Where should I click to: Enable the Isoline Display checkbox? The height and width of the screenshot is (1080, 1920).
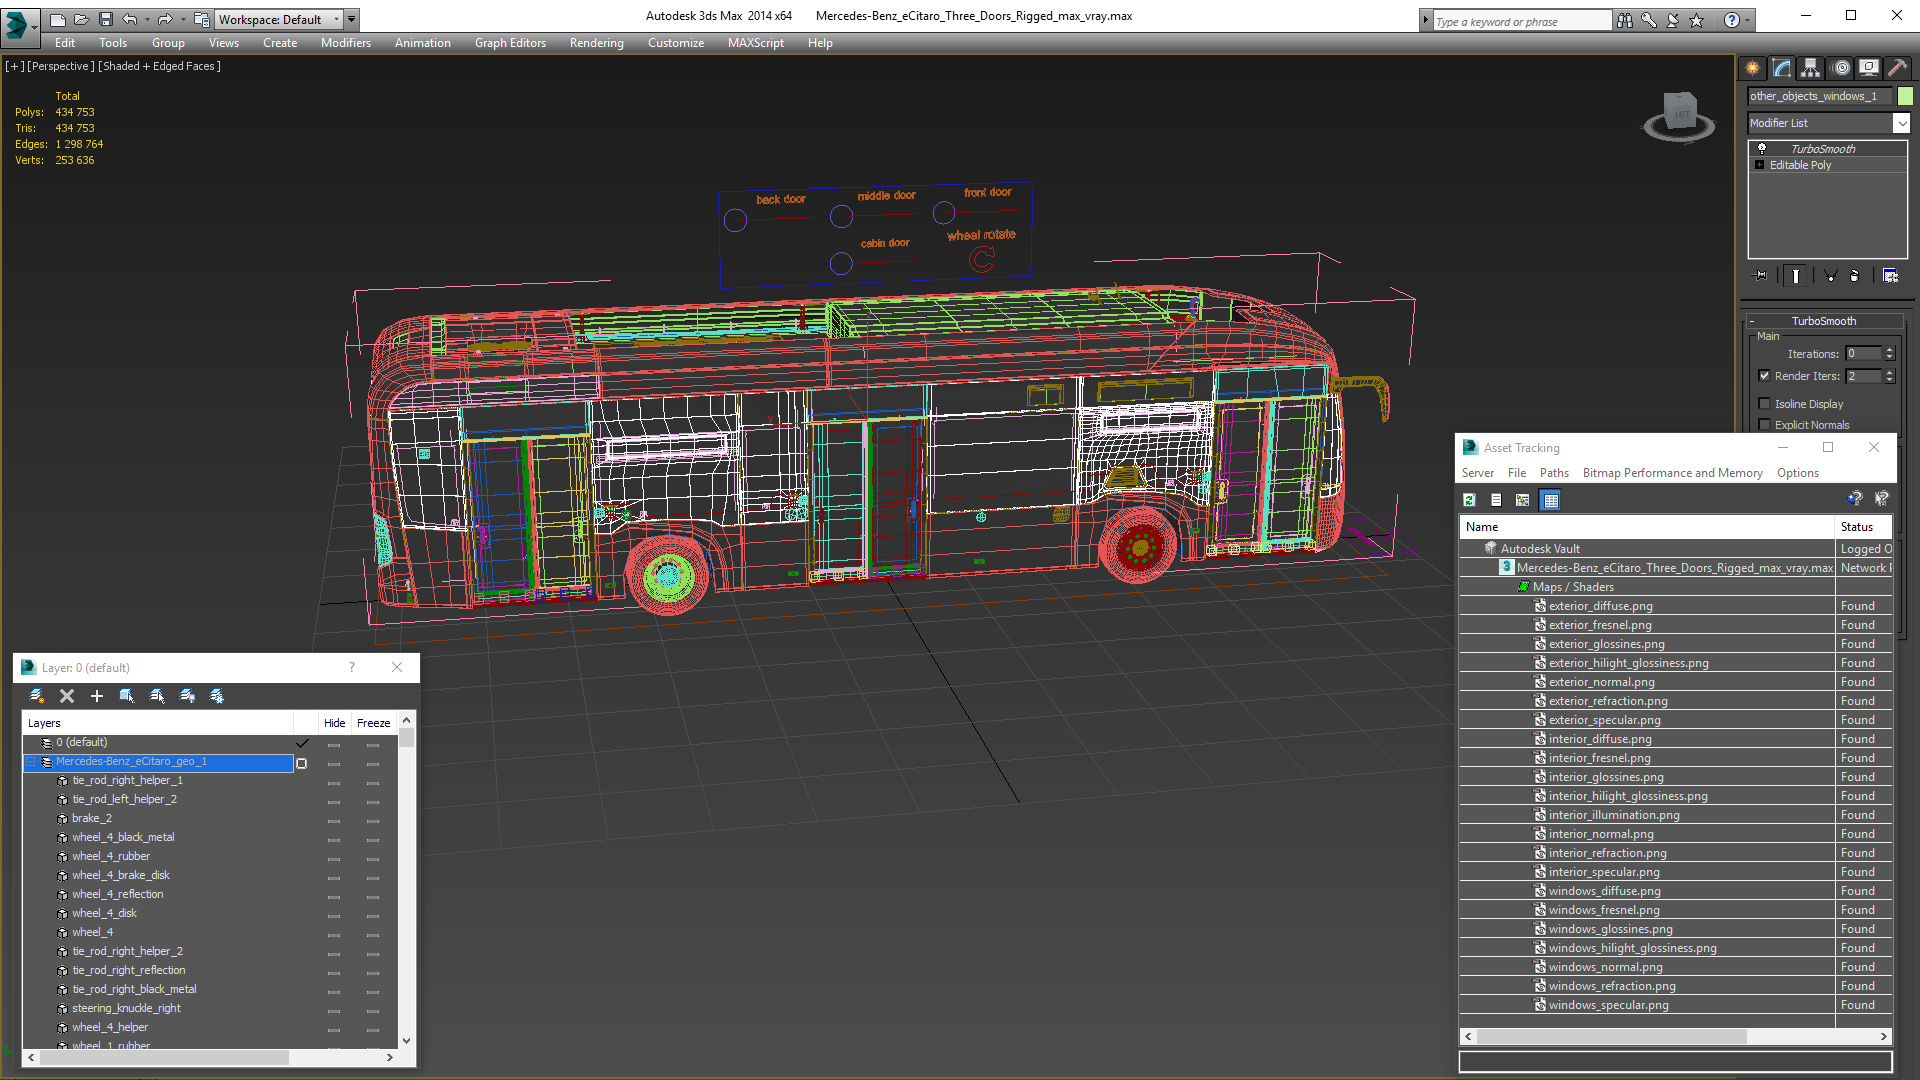coord(1765,404)
